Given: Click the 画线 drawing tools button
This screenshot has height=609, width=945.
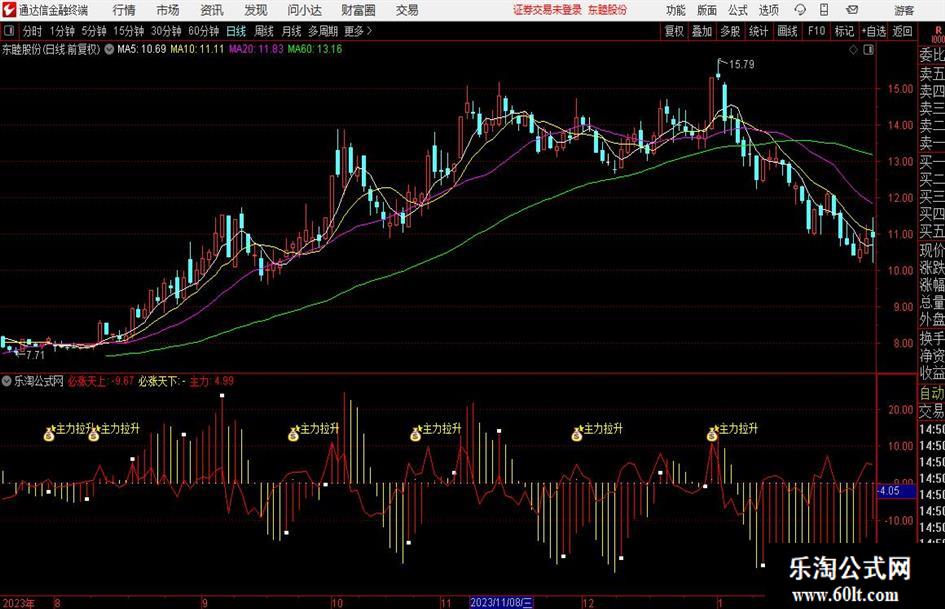Looking at the screenshot, I should pyautogui.click(x=787, y=31).
